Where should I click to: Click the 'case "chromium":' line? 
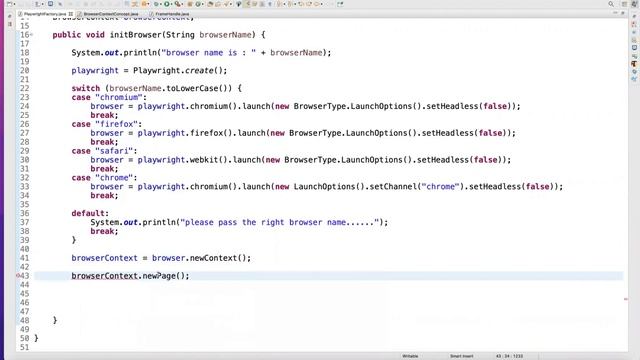pyautogui.click(x=109, y=97)
